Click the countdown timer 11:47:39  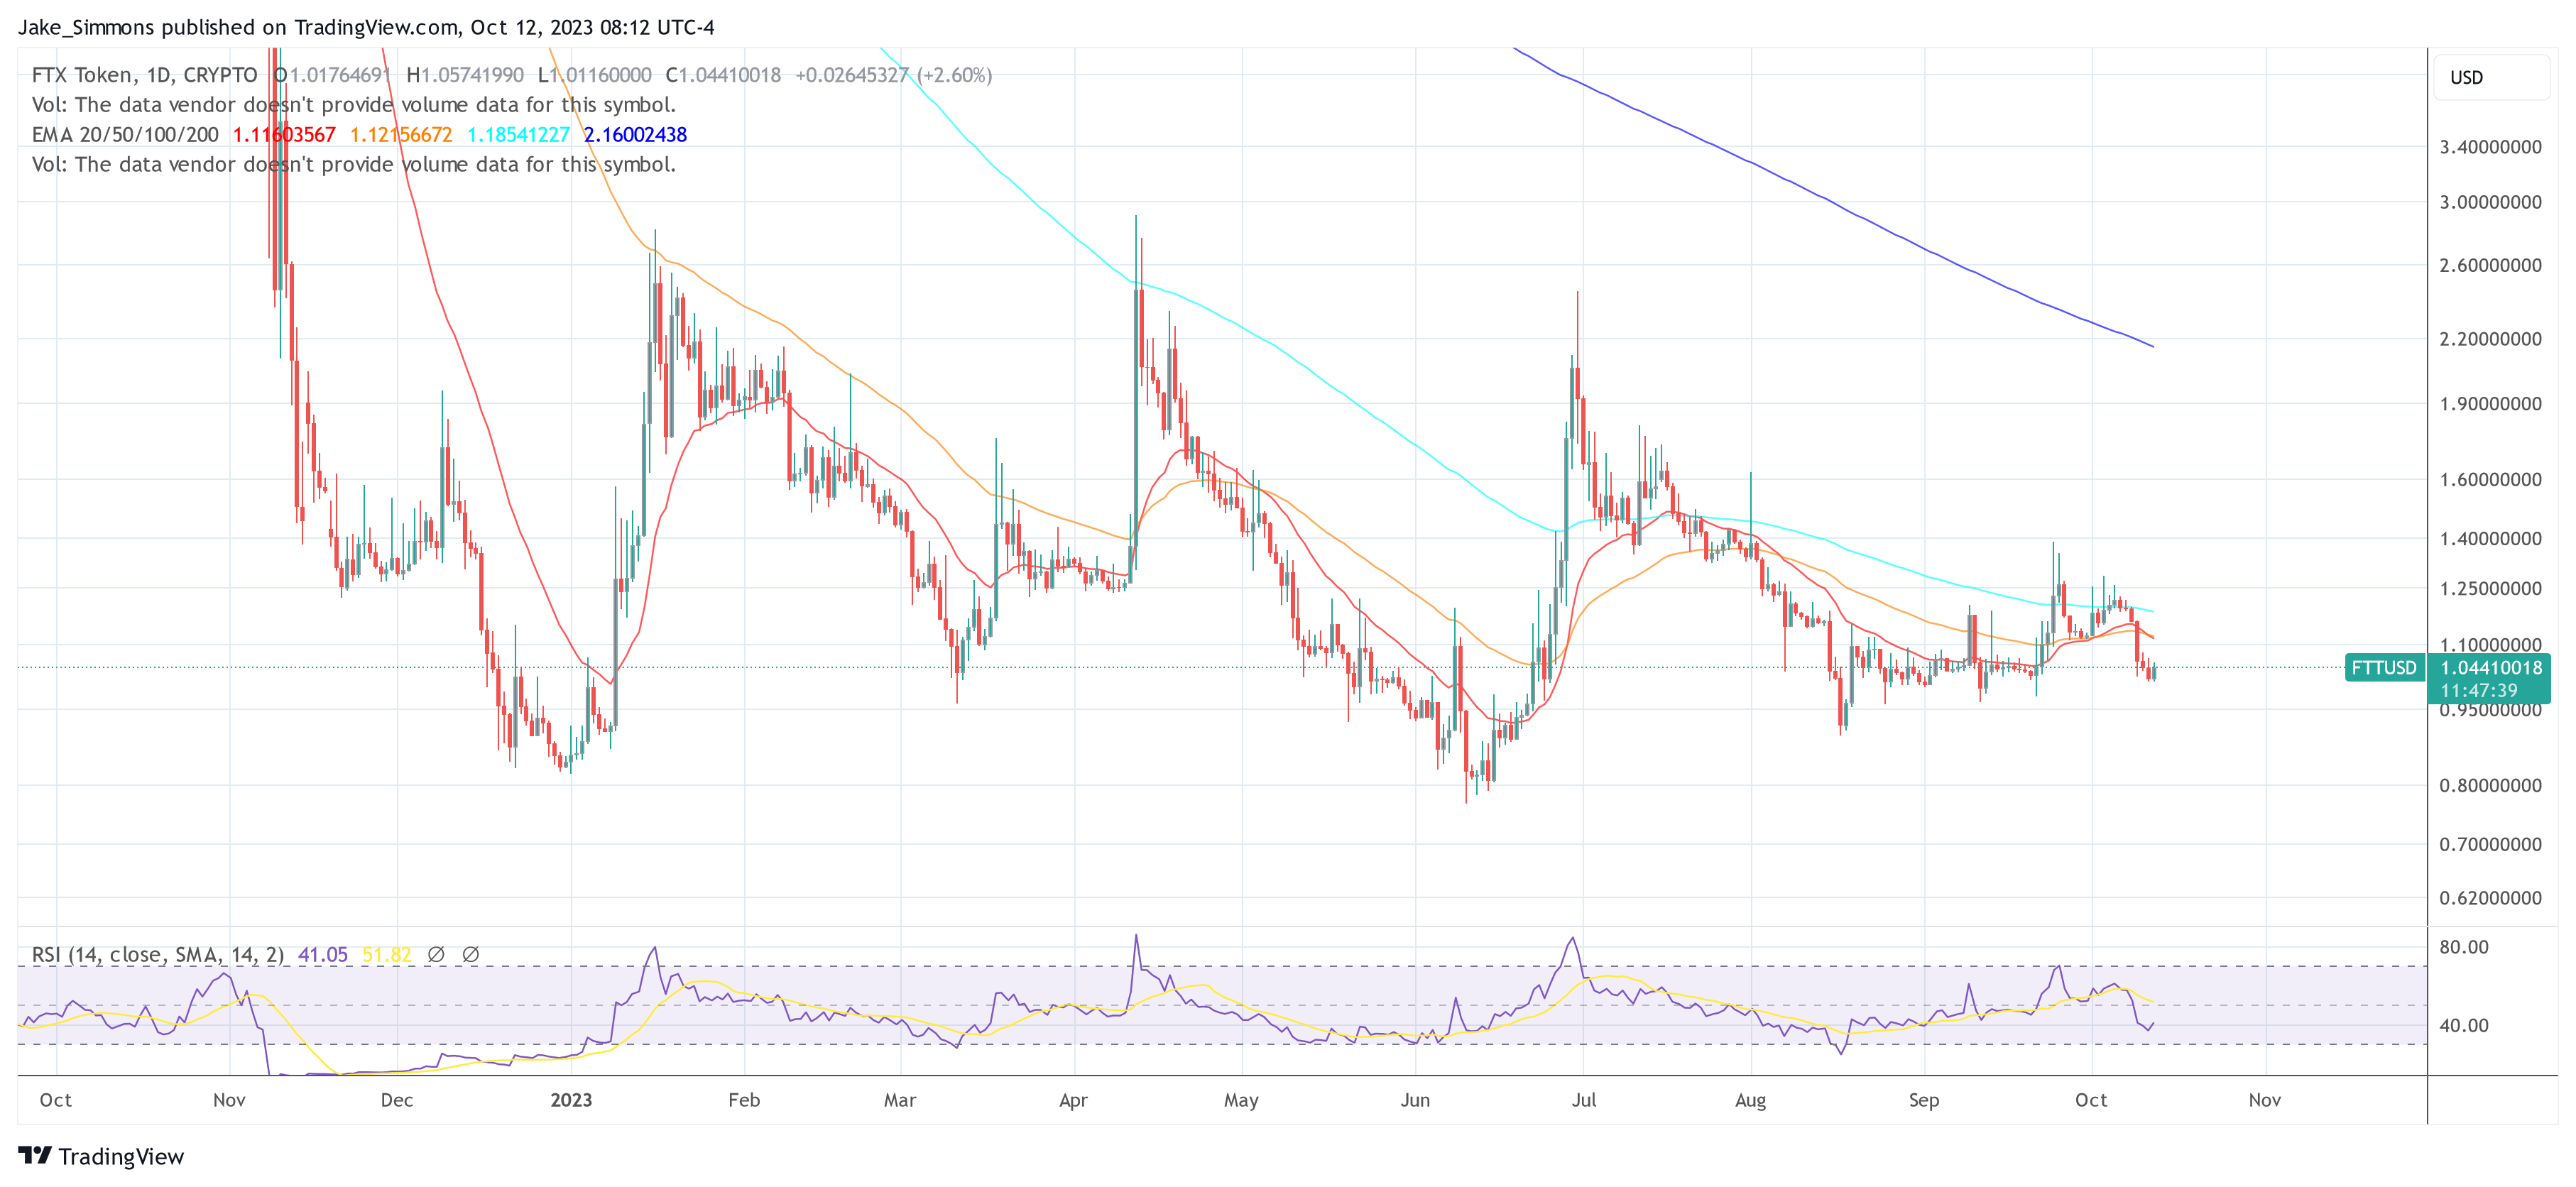2479,690
